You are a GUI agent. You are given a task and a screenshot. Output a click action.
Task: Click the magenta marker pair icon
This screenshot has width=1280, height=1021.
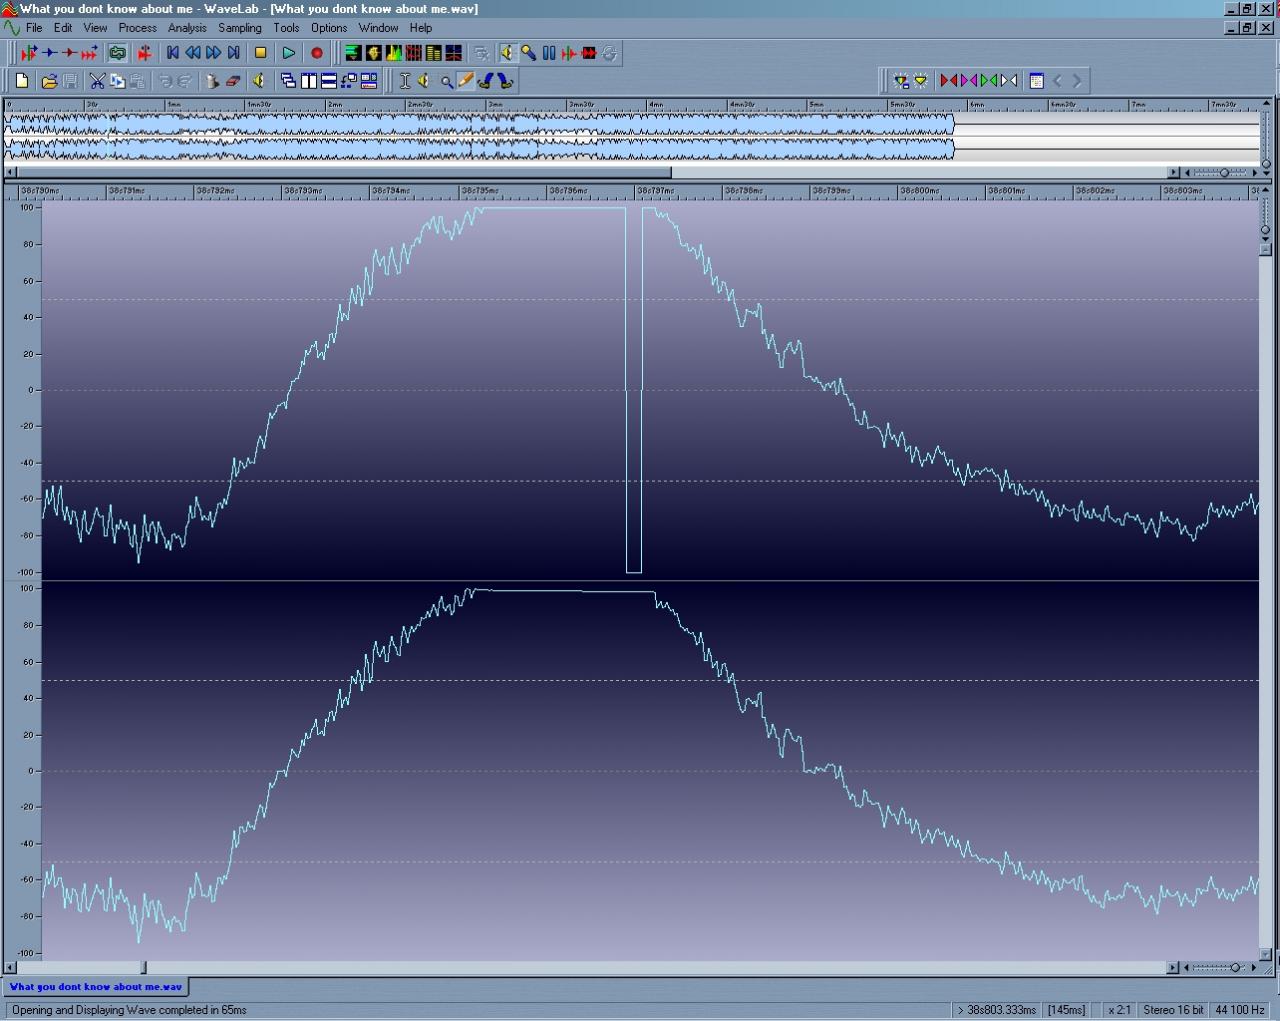click(969, 81)
